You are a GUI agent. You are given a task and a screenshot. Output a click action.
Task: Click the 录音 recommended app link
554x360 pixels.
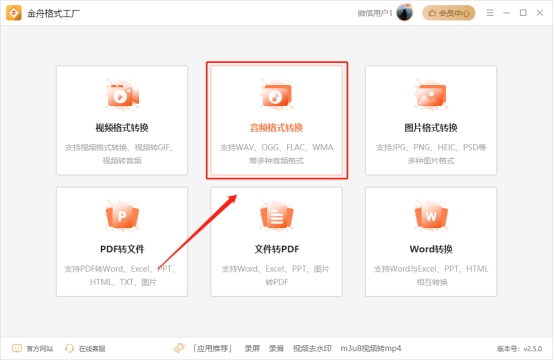[x=276, y=349]
